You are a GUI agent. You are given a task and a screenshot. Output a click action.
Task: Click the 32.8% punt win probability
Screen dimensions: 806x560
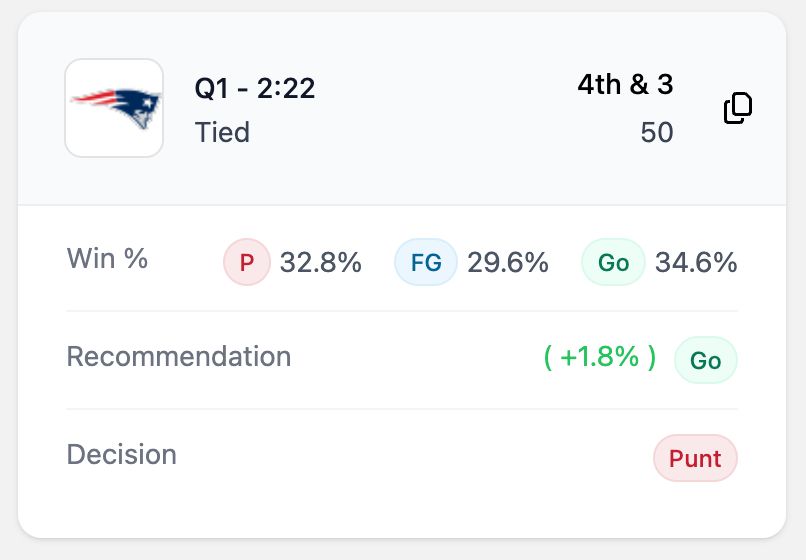[x=320, y=263]
